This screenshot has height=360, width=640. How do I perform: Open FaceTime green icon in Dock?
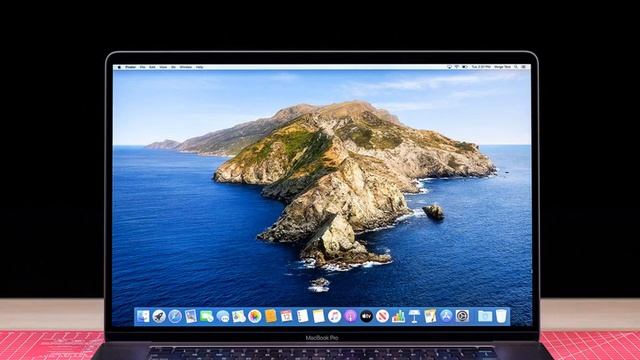[x=207, y=316]
